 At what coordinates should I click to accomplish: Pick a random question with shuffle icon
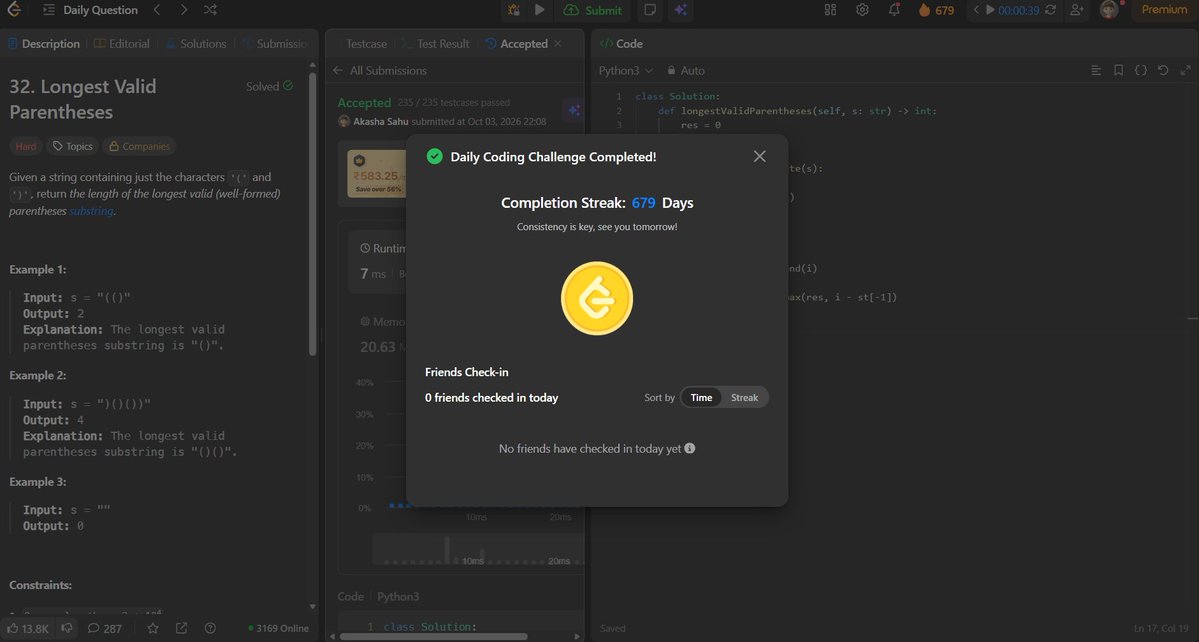pos(210,10)
